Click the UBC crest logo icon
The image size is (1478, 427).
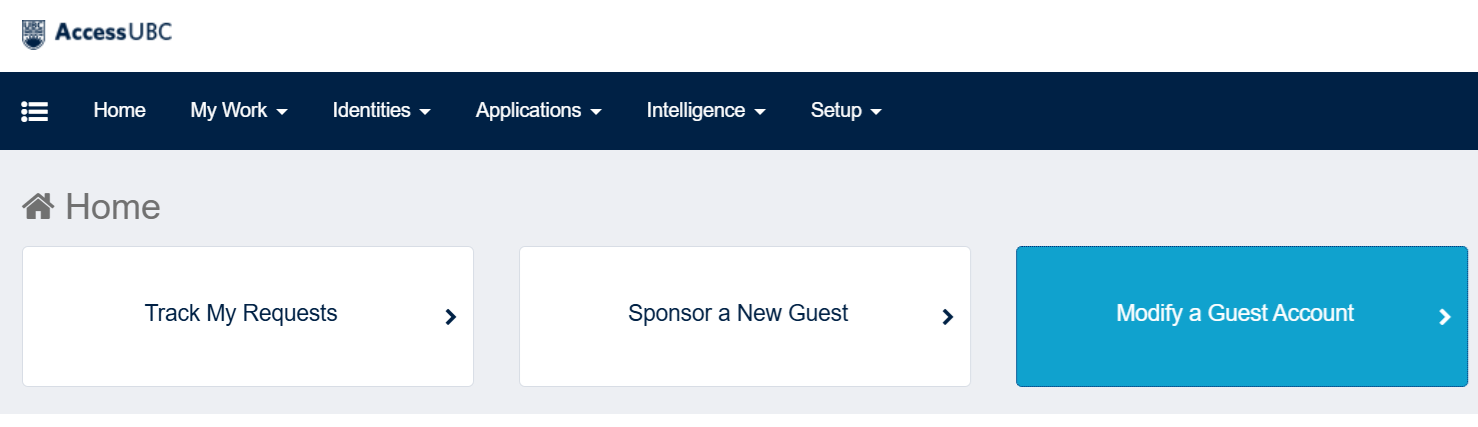pos(33,34)
